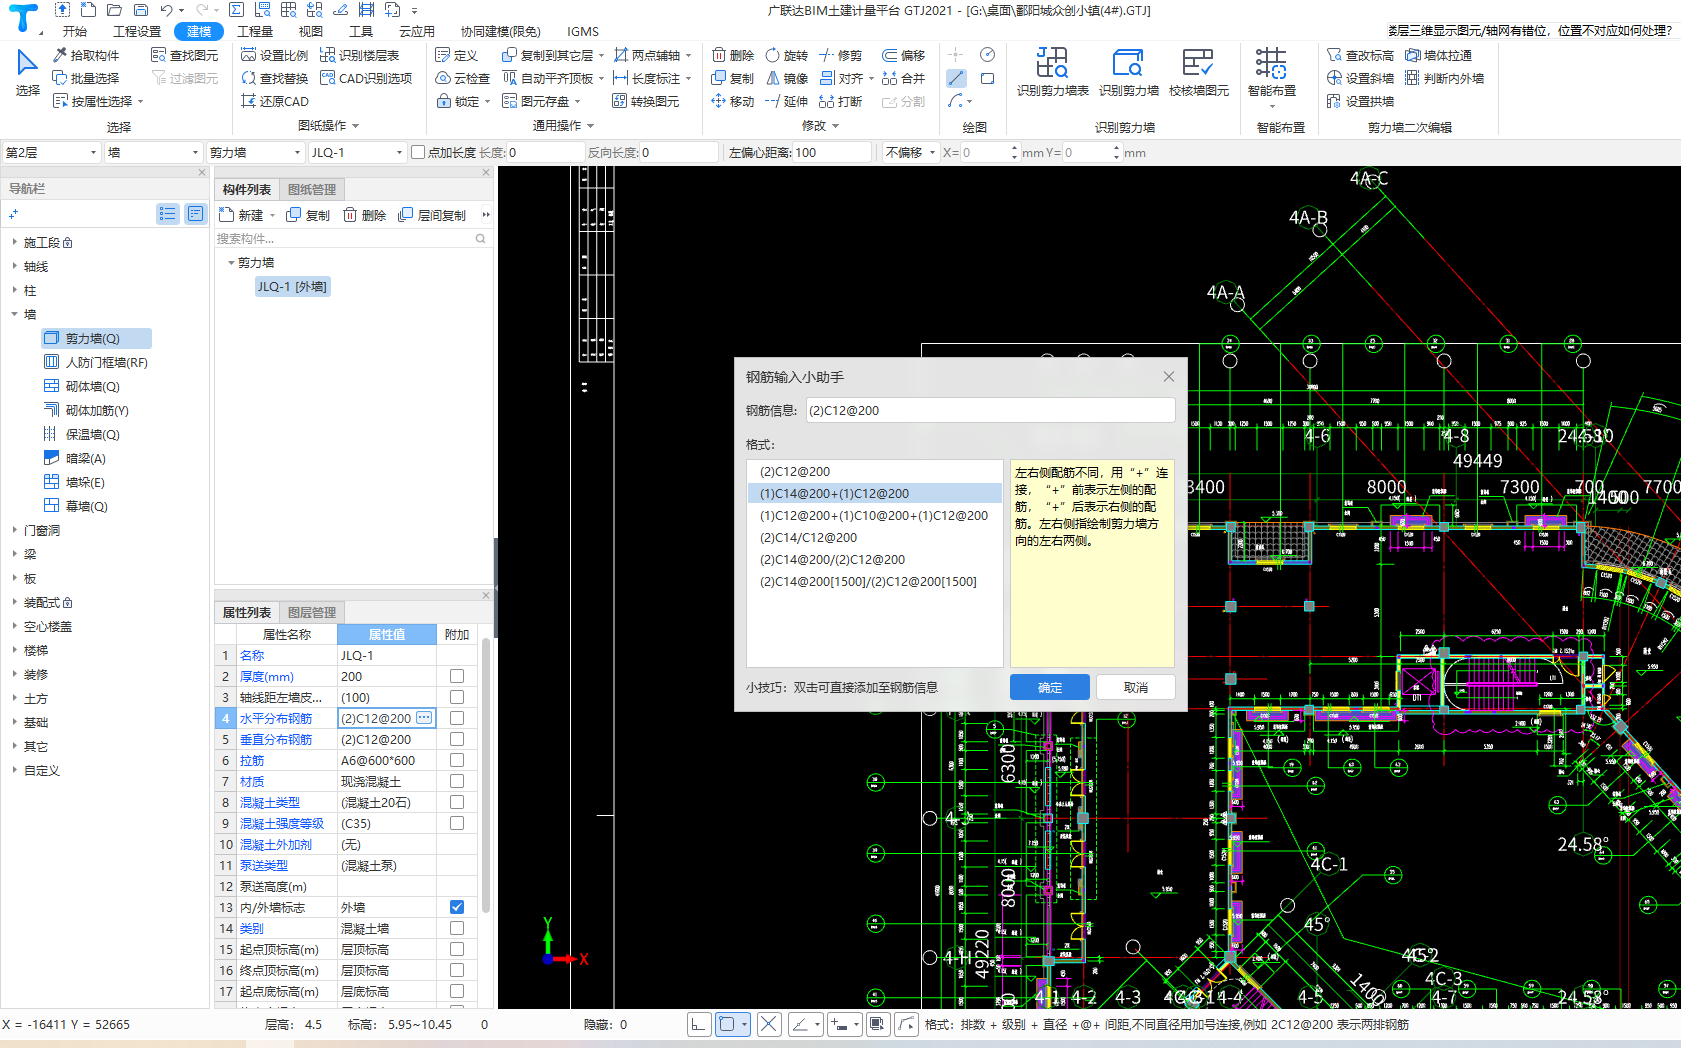Open ellipsis button in 水平分布钢筋 value cell

424,718
